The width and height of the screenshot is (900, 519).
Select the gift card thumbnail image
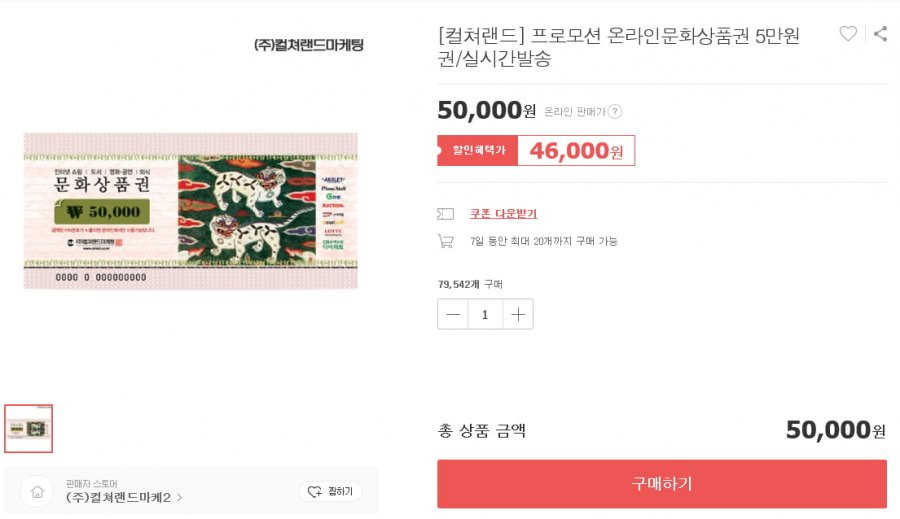pos(29,428)
